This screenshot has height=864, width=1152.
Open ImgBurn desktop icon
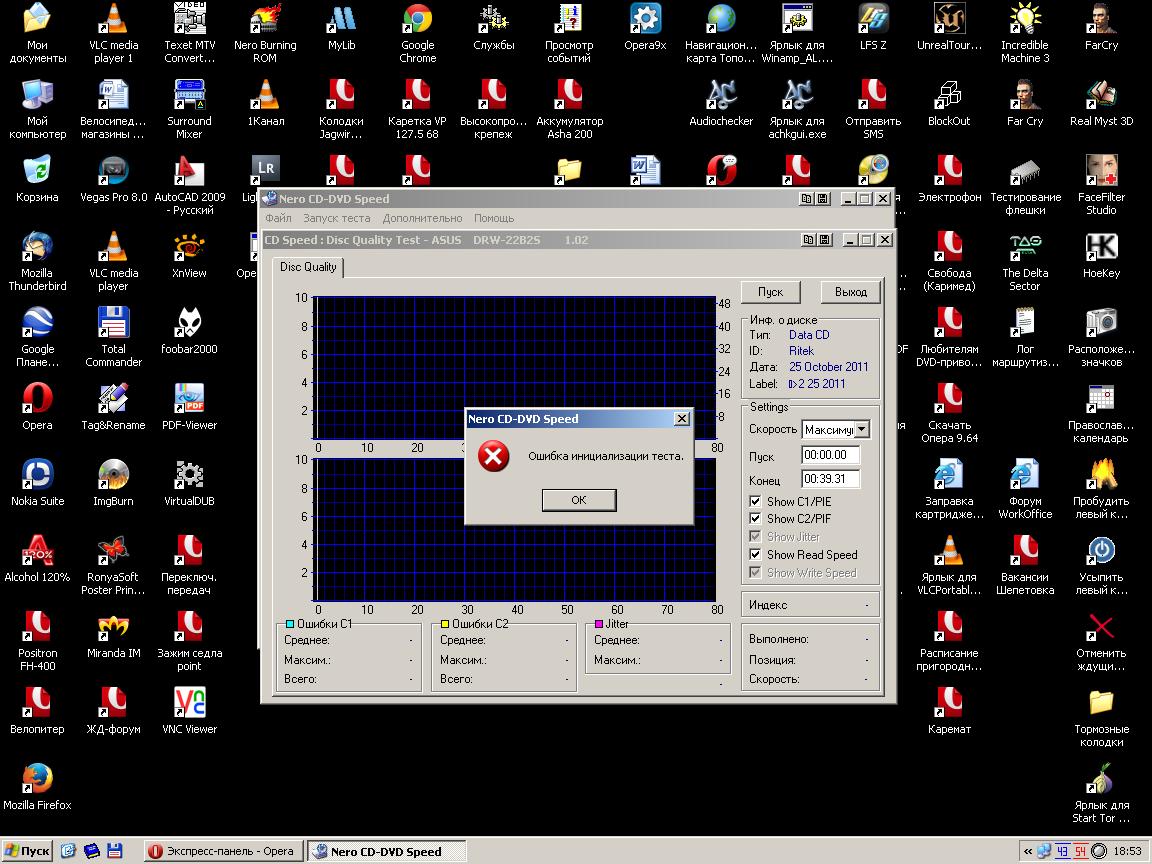click(x=113, y=482)
